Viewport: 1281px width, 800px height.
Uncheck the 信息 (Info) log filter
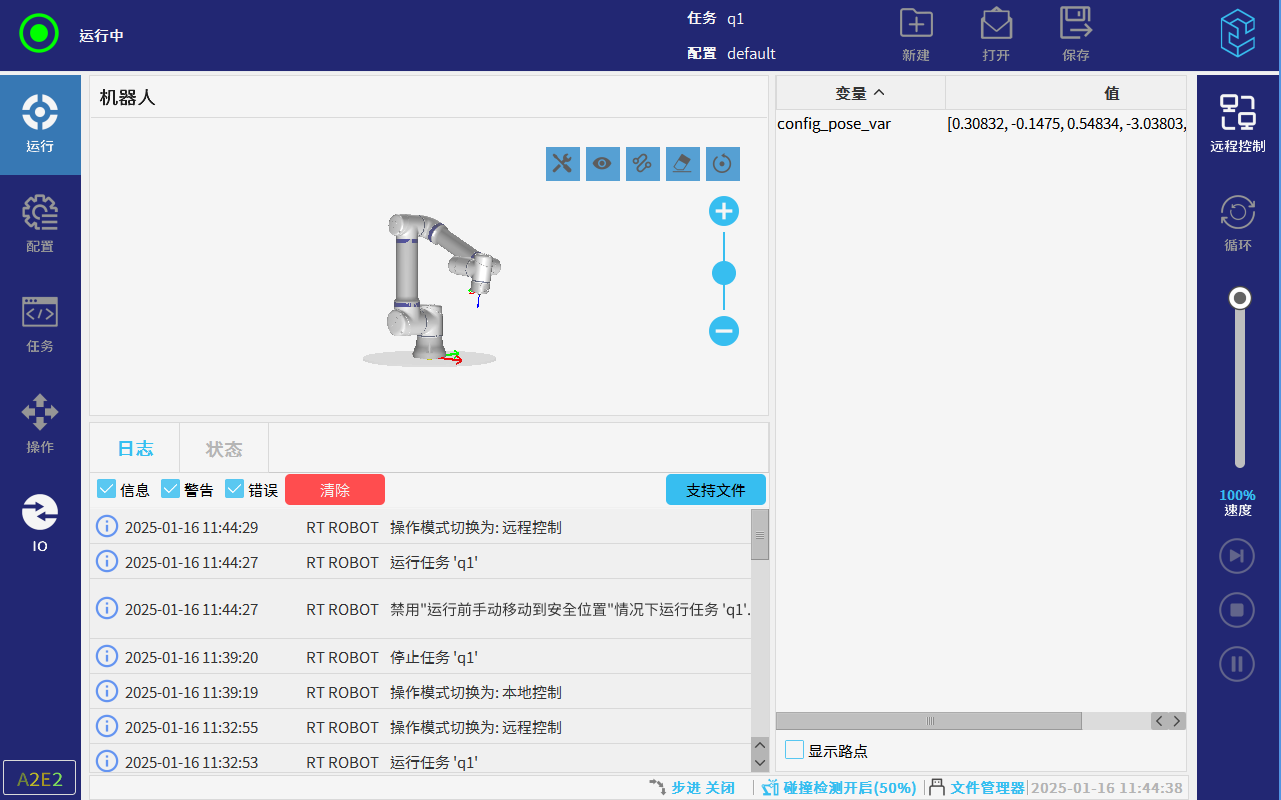107,489
